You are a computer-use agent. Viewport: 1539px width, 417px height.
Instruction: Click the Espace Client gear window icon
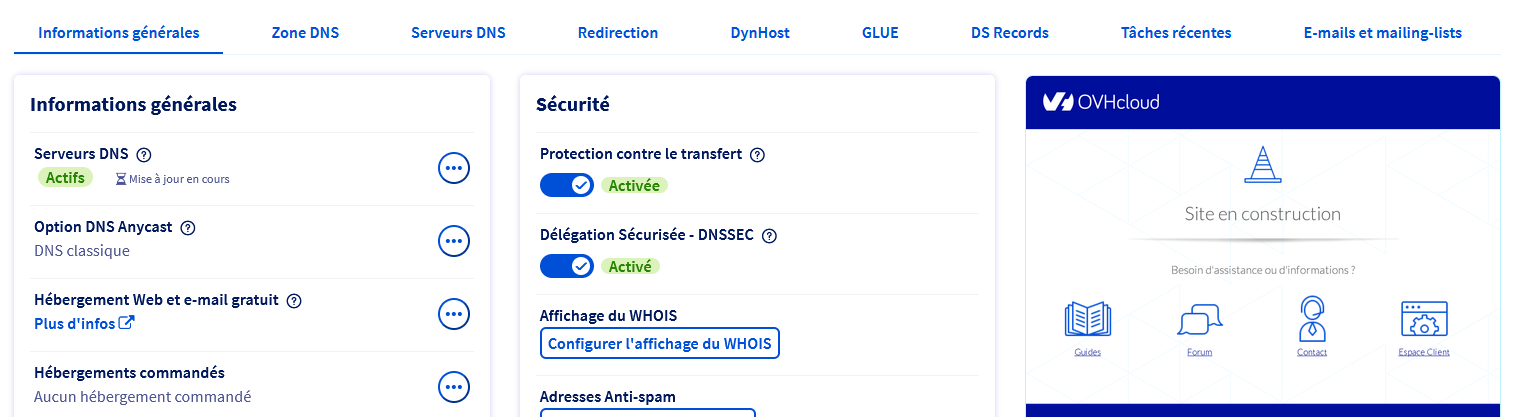[1424, 319]
